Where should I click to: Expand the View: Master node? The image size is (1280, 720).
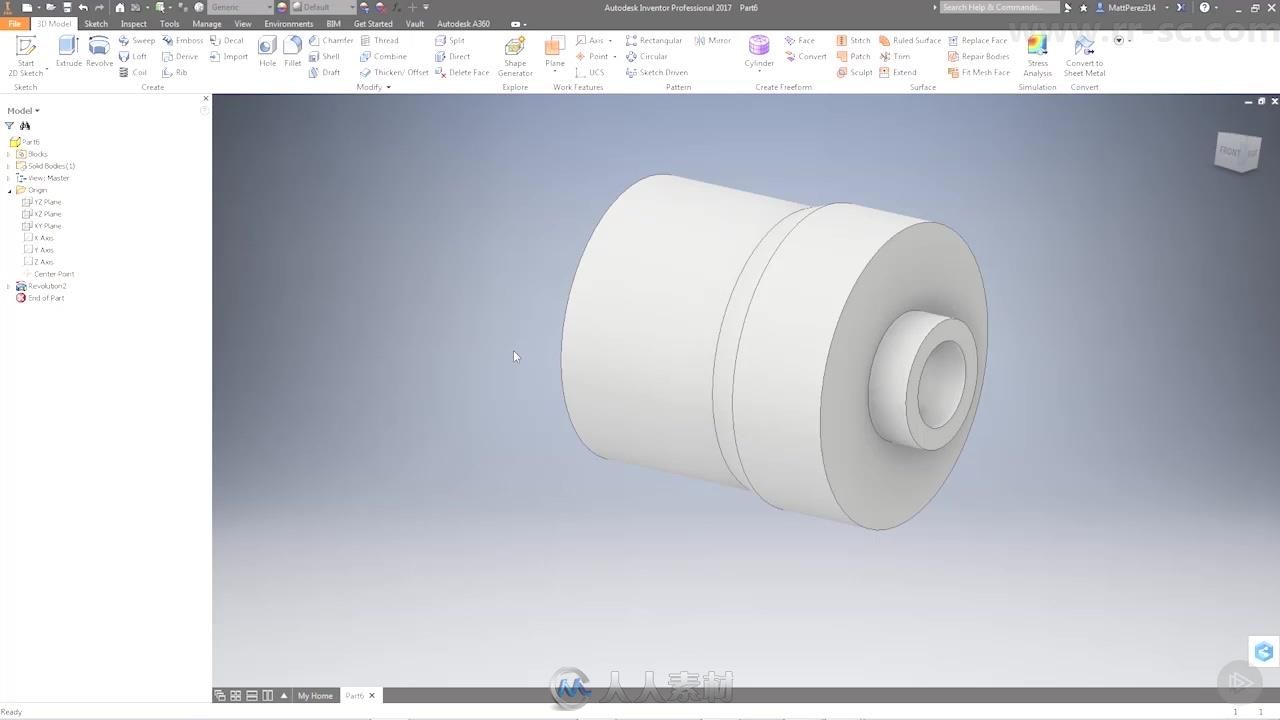click(x=9, y=178)
